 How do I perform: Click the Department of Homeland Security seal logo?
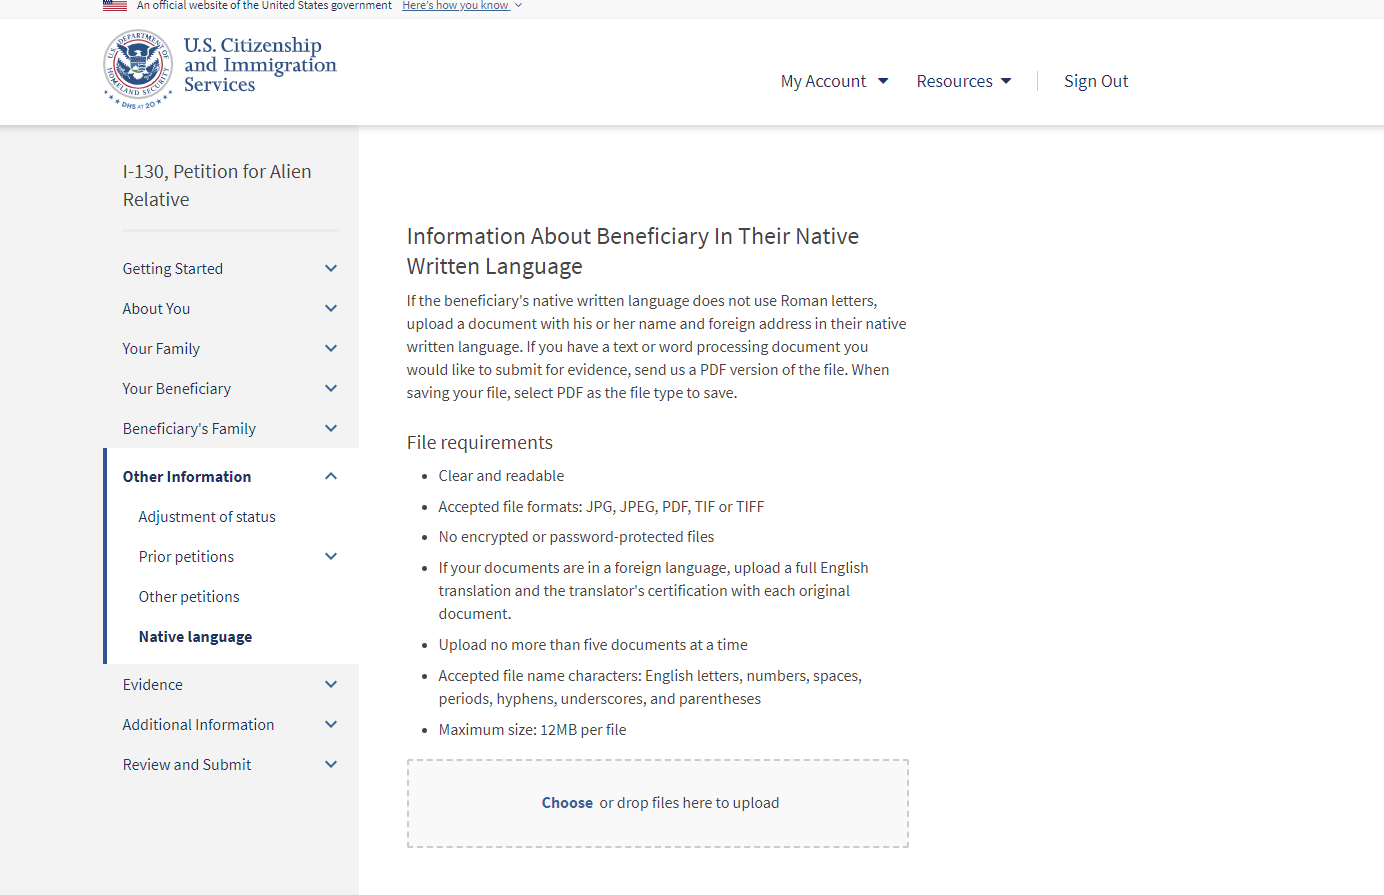pos(138,69)
